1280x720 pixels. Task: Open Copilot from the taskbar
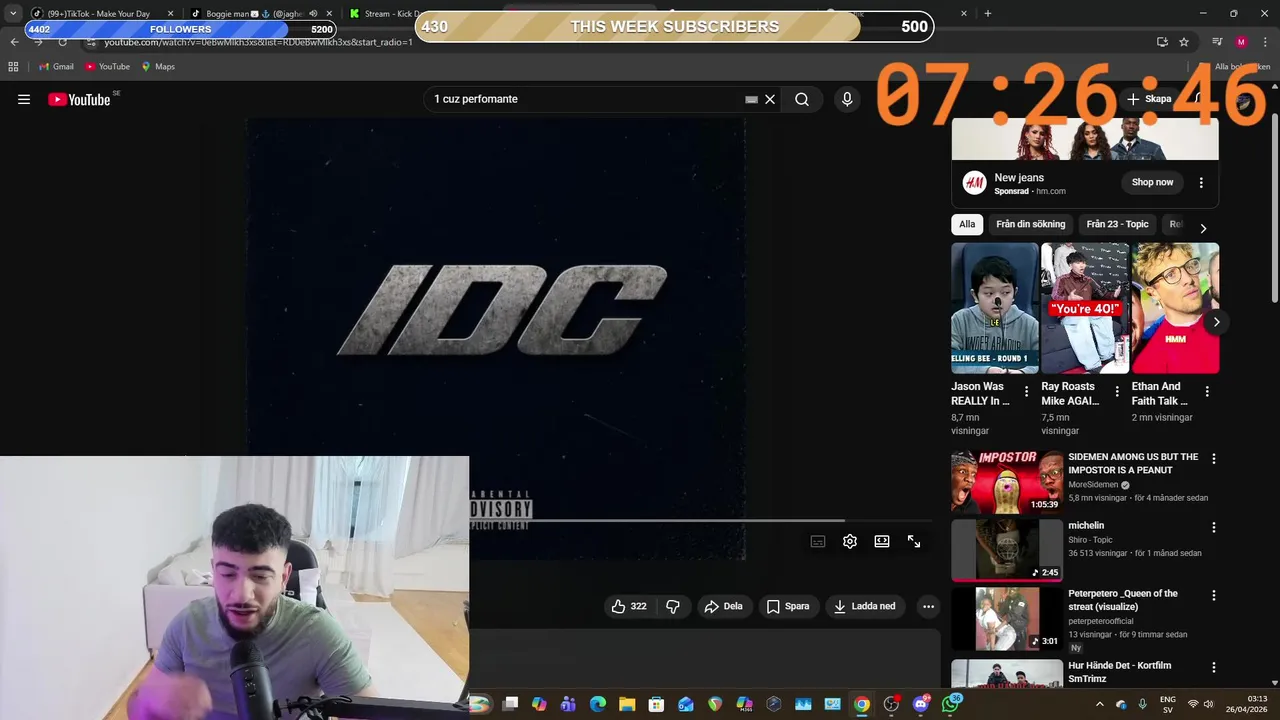539,704
